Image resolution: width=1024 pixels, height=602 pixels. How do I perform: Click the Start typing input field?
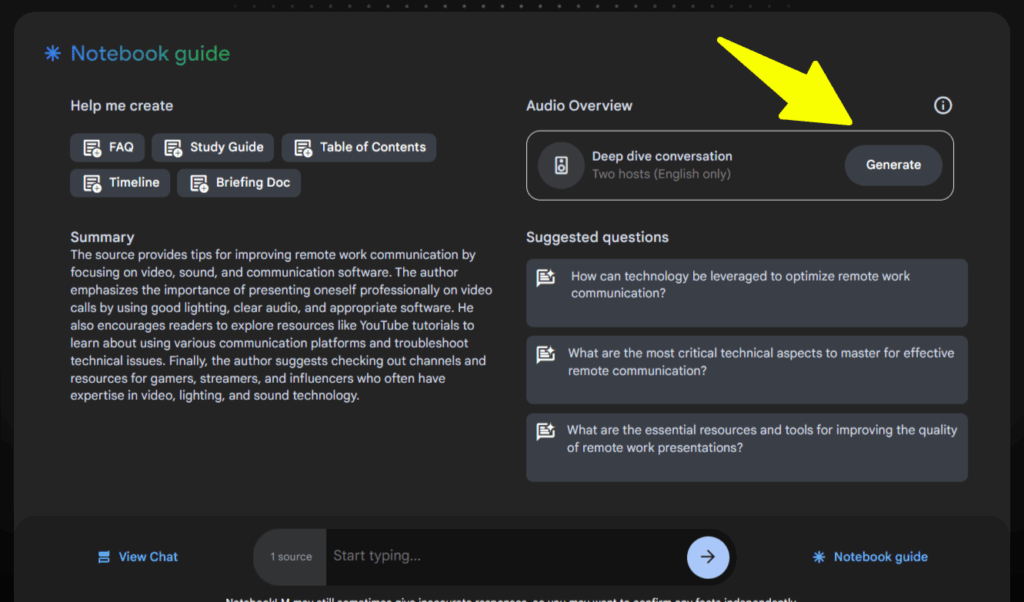click(x=500, y=556)
